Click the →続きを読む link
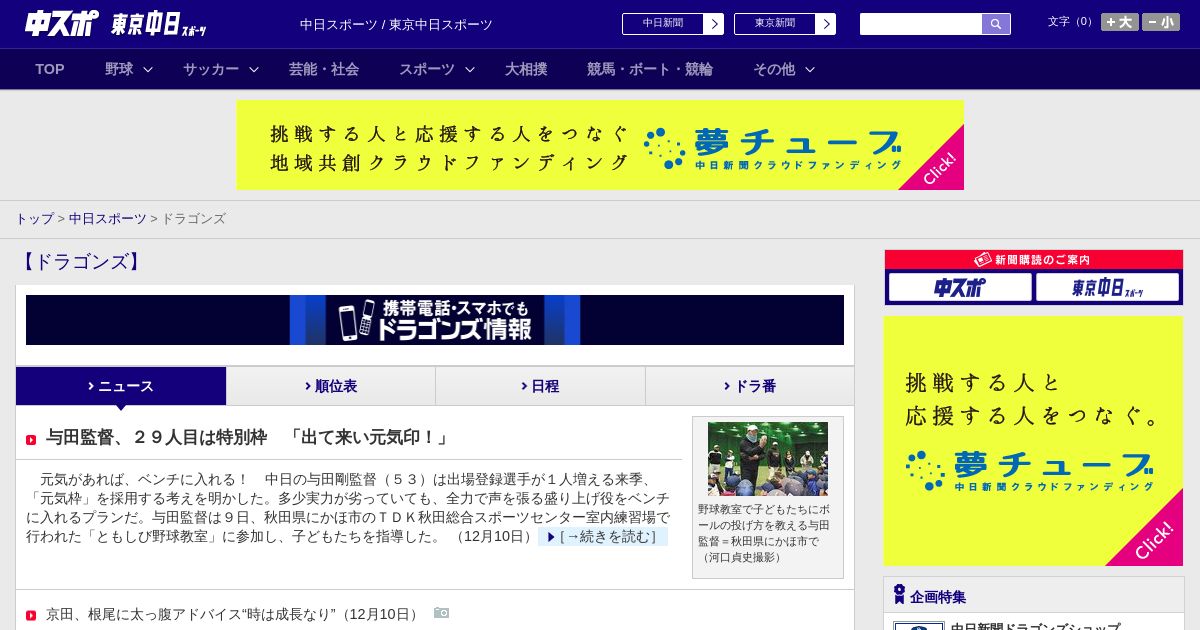The image size is (1200, 630). coord(603,537)
